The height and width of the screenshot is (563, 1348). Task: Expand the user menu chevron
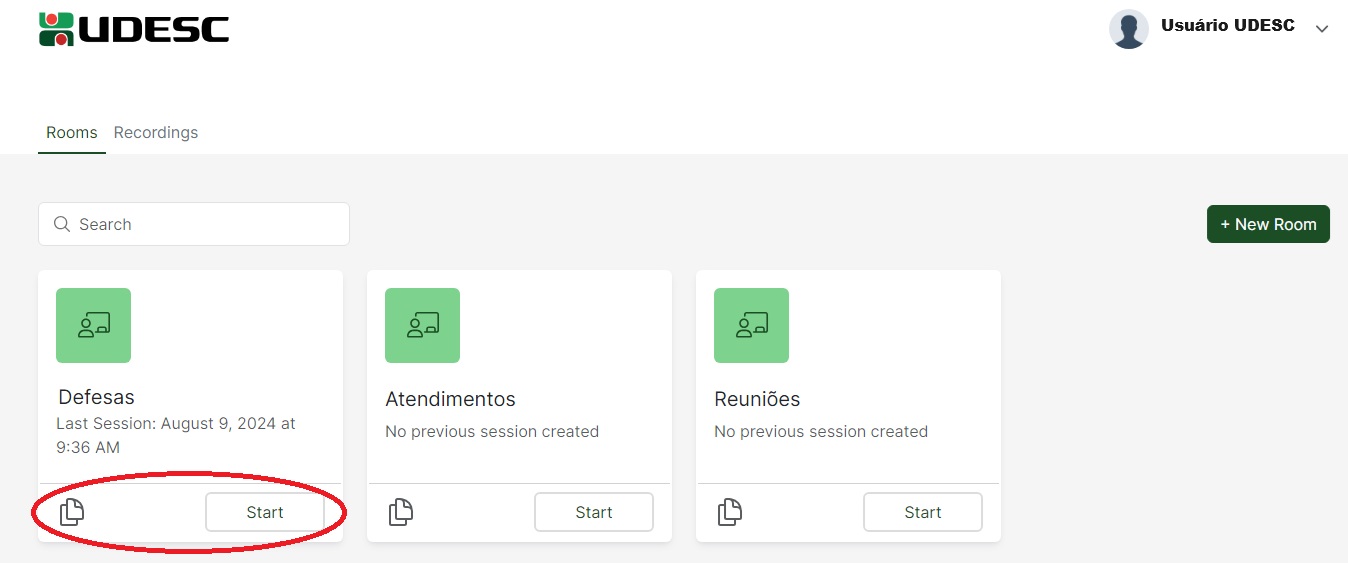click(x=1322, y=29)
